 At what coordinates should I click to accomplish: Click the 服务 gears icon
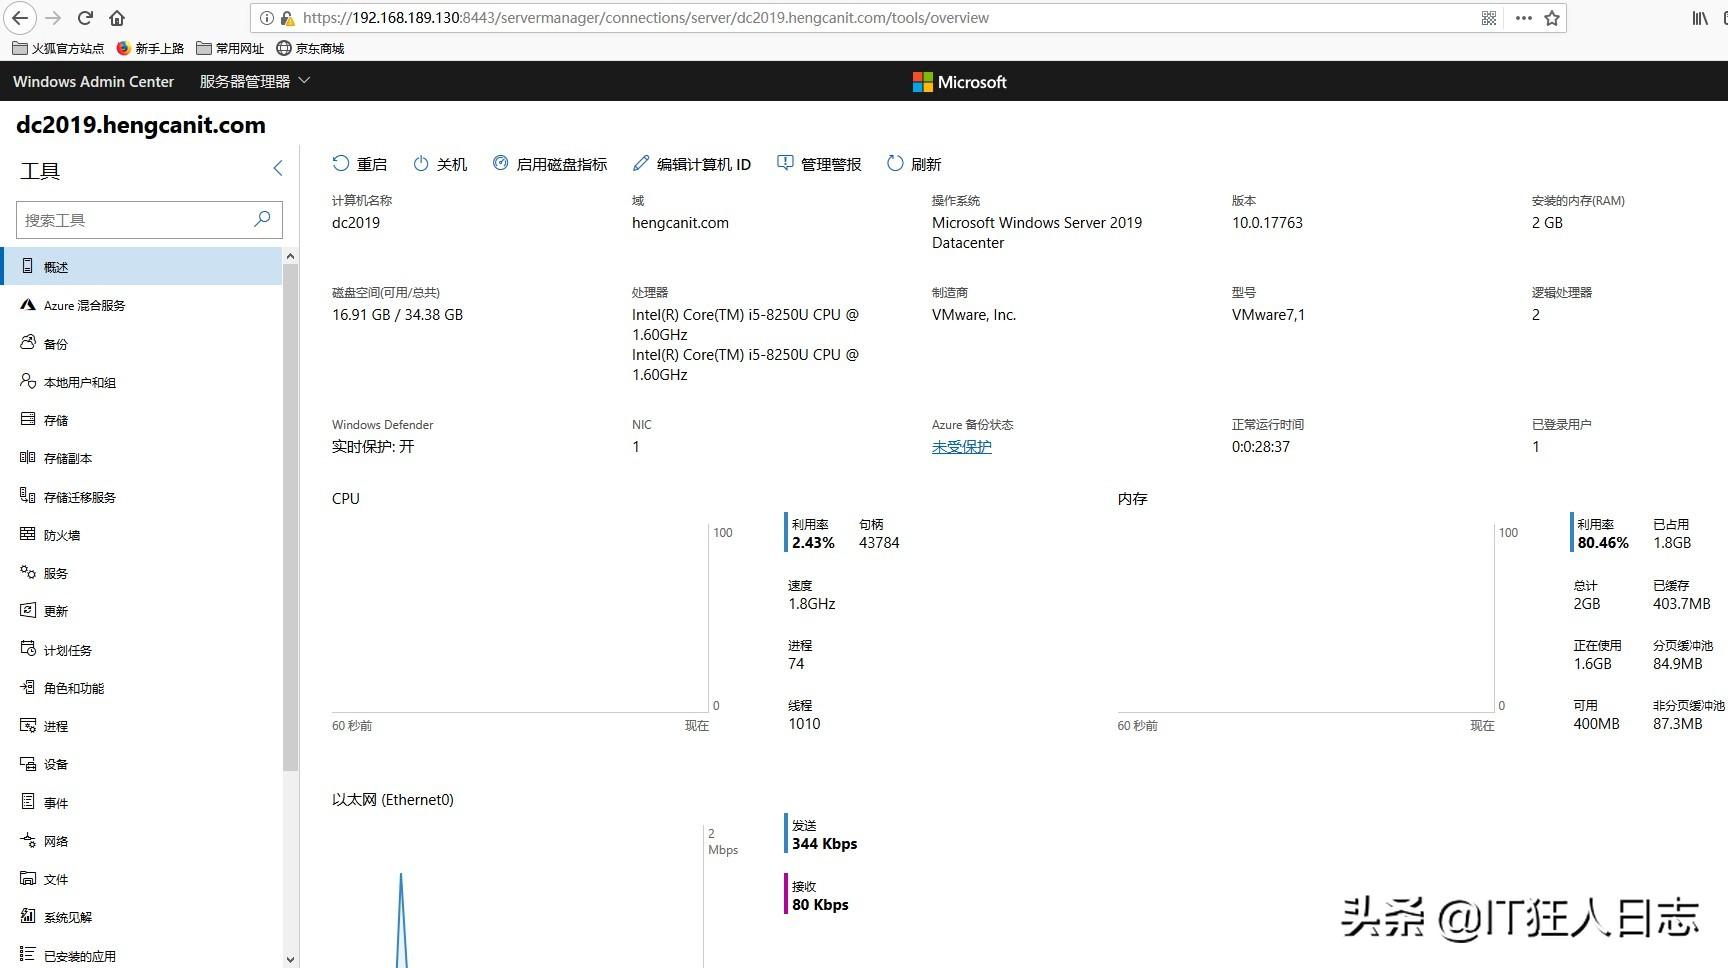click(x=28, y=572)
